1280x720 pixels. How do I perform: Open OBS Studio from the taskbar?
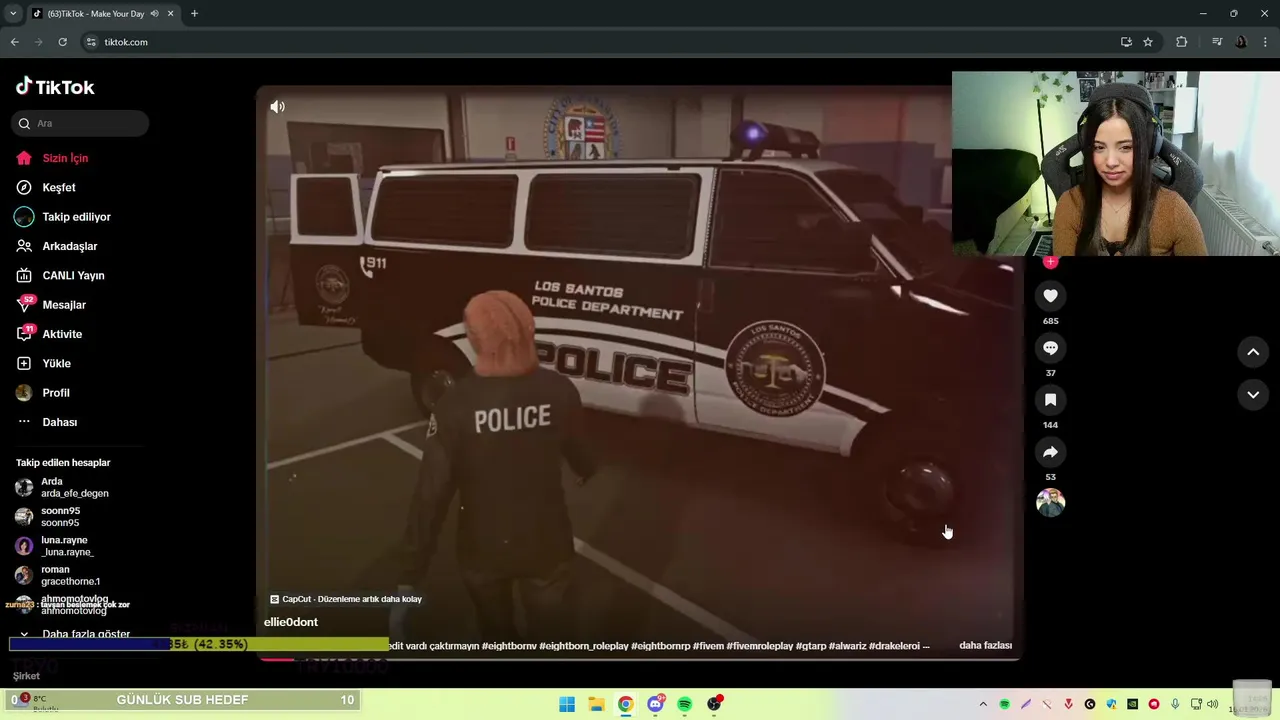point(714,704)
